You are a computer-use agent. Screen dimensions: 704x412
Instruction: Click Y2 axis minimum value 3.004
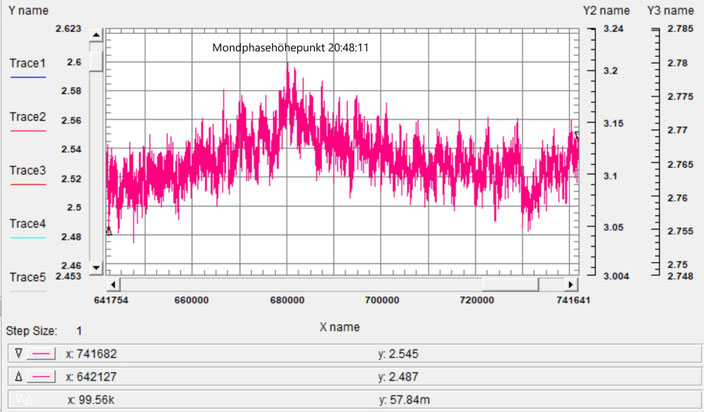point(616,276)
